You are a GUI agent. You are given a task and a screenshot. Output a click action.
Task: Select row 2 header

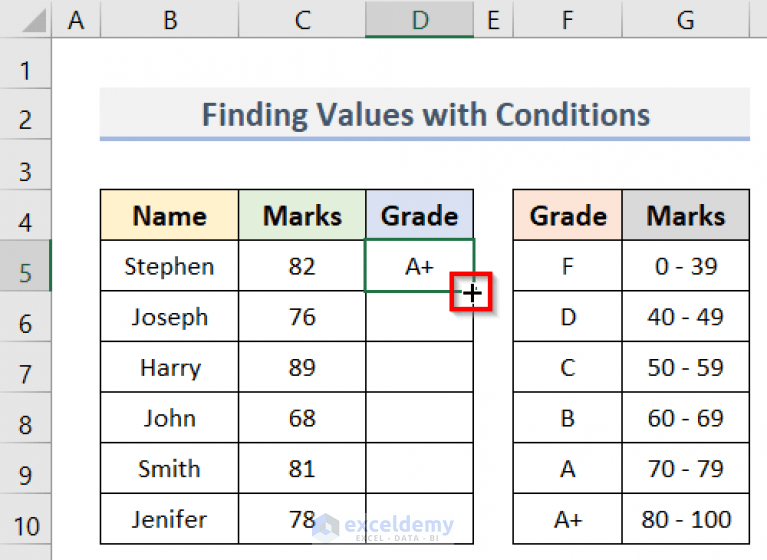25,114
